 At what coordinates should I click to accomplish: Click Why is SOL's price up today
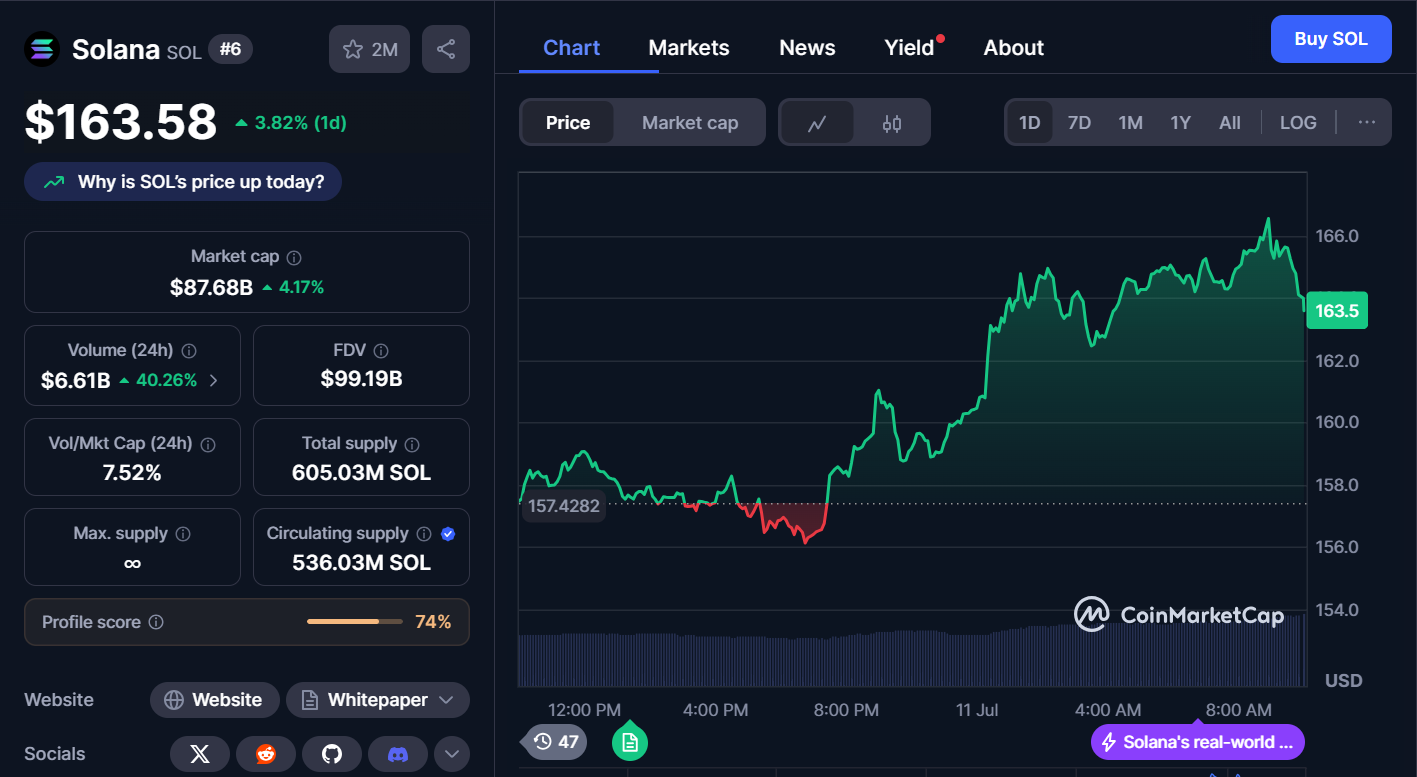[x=183, y=182]
